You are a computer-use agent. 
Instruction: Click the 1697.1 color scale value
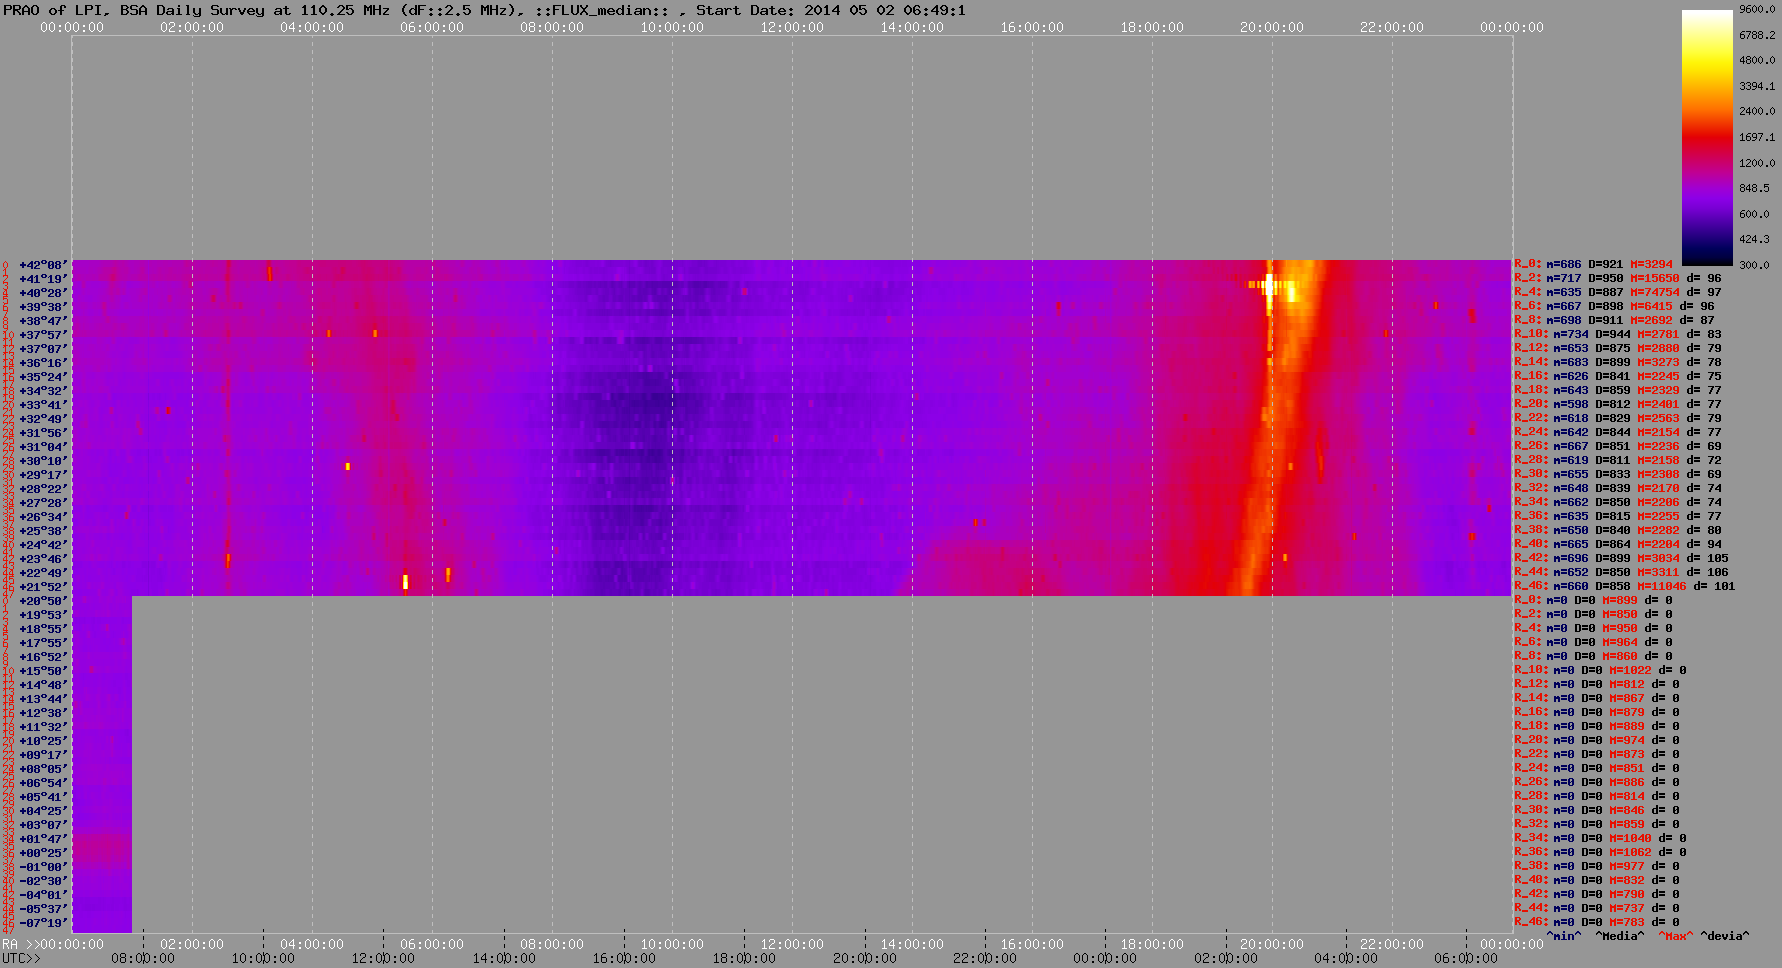click(1757, 137)
